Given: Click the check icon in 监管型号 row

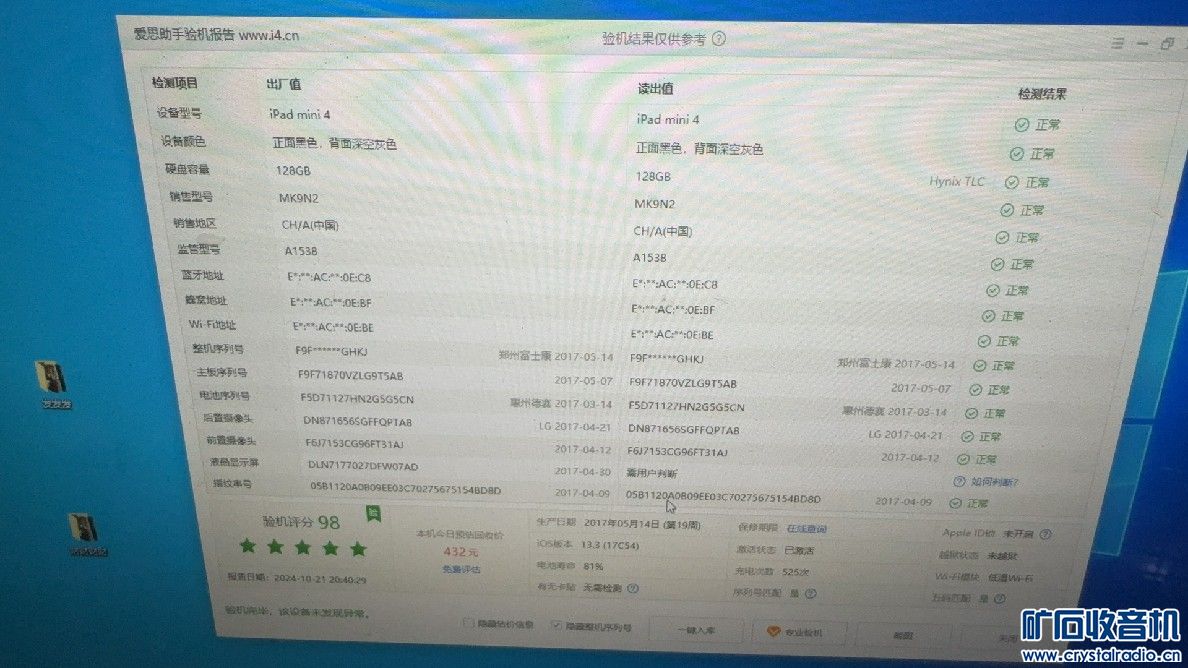Looking at the screenshot, I should pos(997,264).
